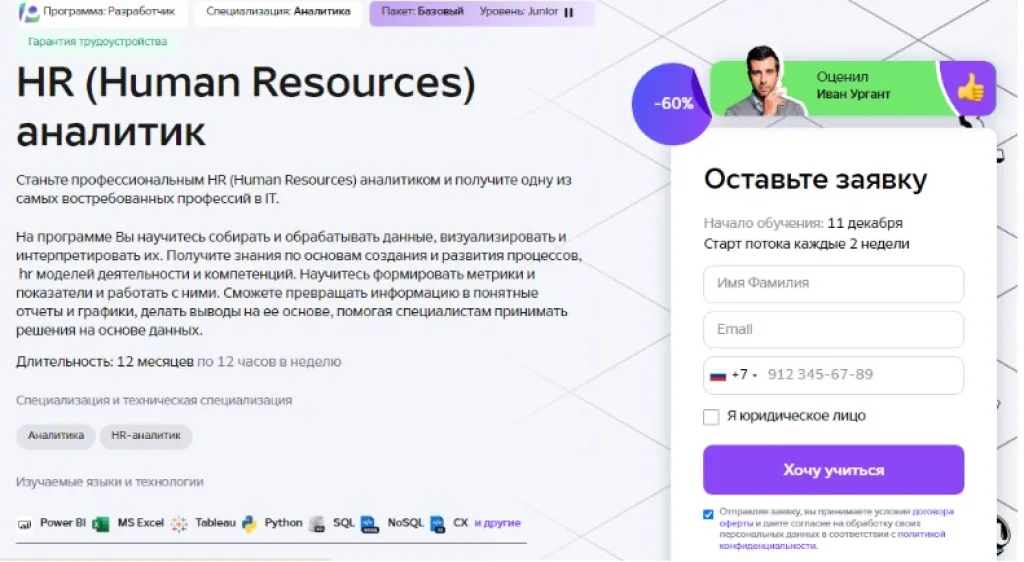
Task: Click the SQL database icon
Action: pyautogui.click(x=317, y=523)
